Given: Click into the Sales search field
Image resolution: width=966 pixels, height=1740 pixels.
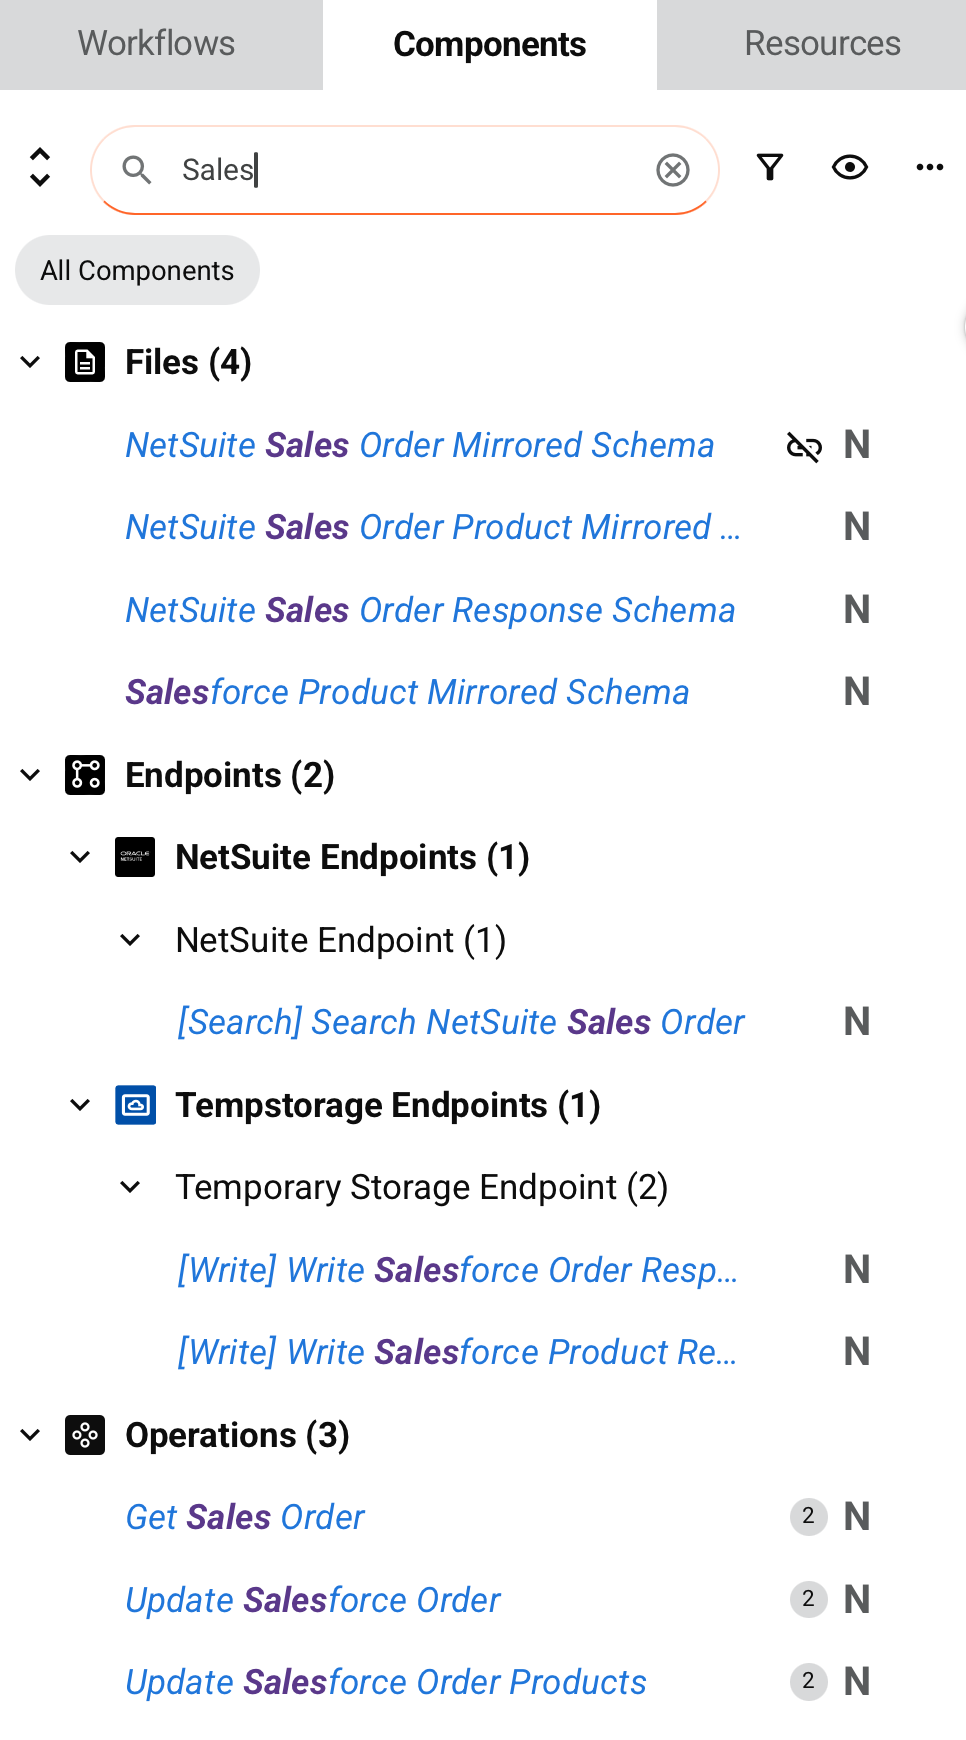Looking at the screenshot, I should pos(400,170).
